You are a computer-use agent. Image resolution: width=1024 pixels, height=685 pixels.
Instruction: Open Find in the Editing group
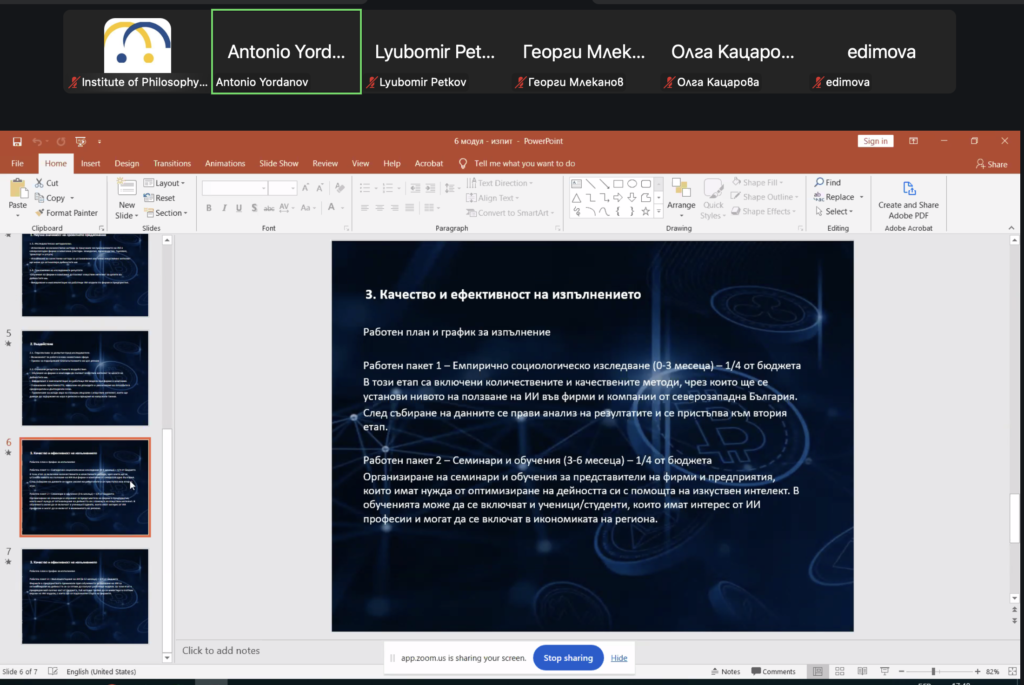pyautogui.click(x=827, y=182)
